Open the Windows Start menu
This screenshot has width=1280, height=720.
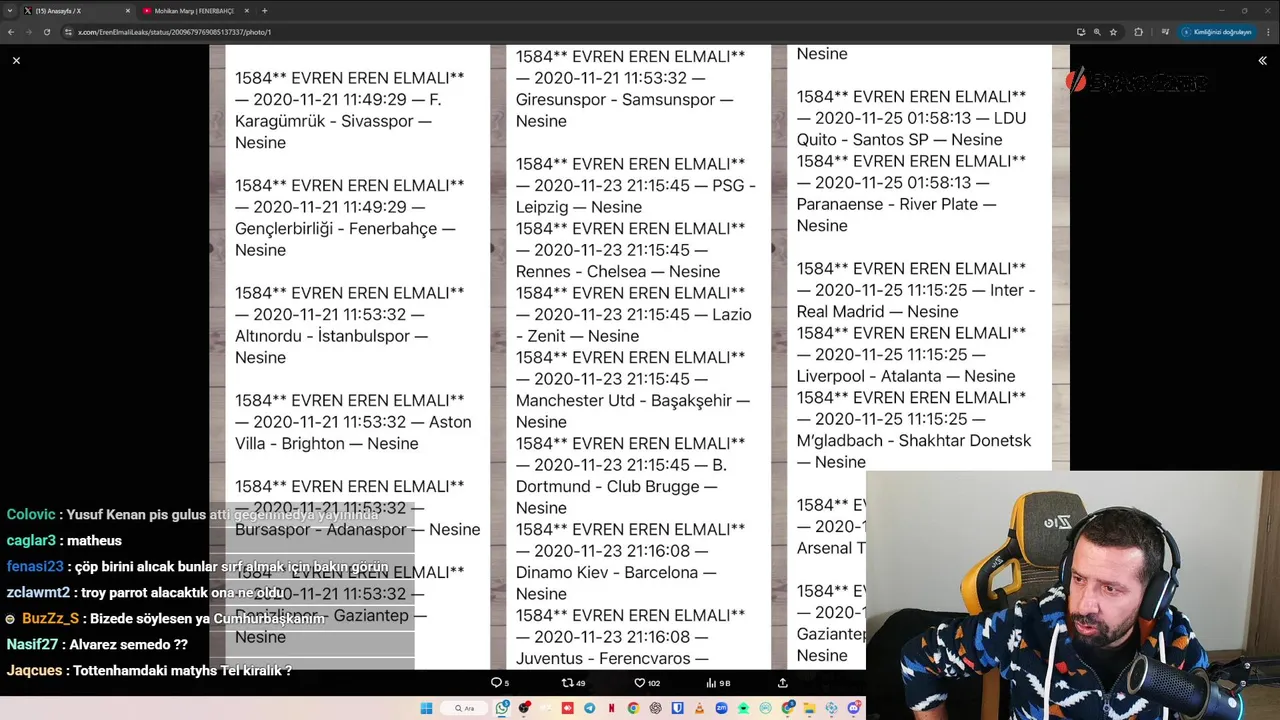[426, 708]
